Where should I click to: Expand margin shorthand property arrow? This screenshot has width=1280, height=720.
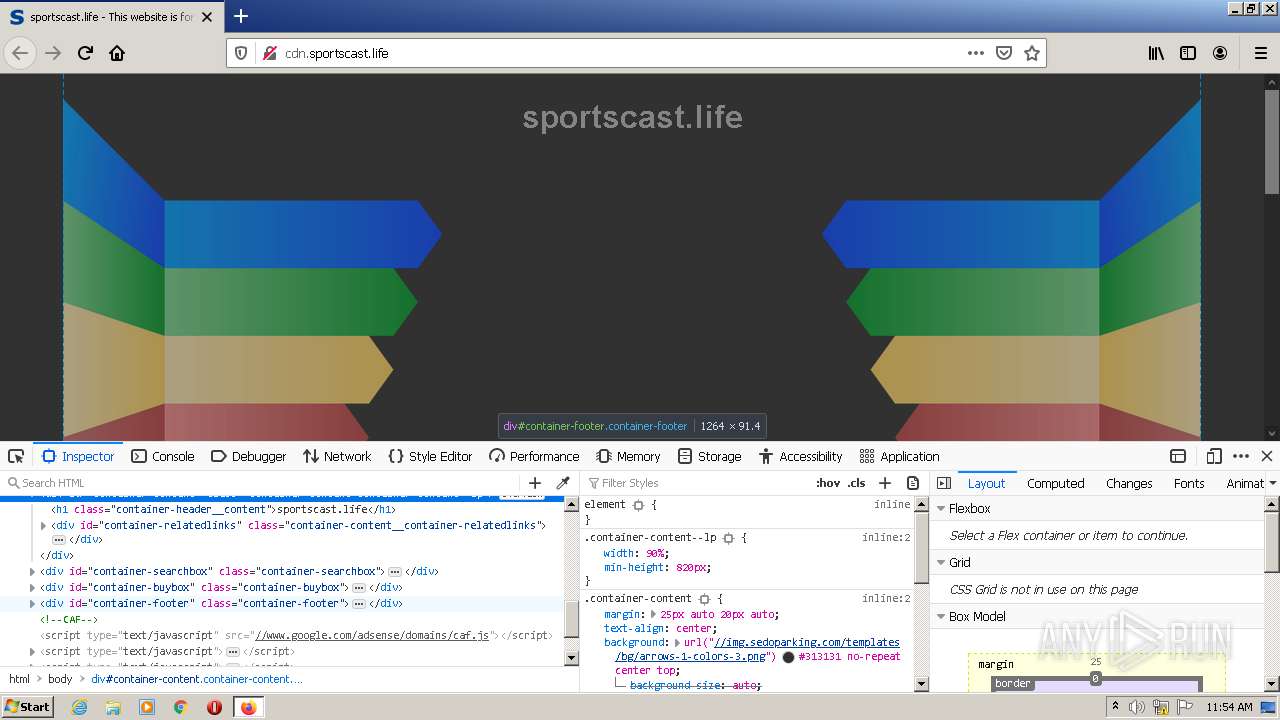click(x=654, y=615)
